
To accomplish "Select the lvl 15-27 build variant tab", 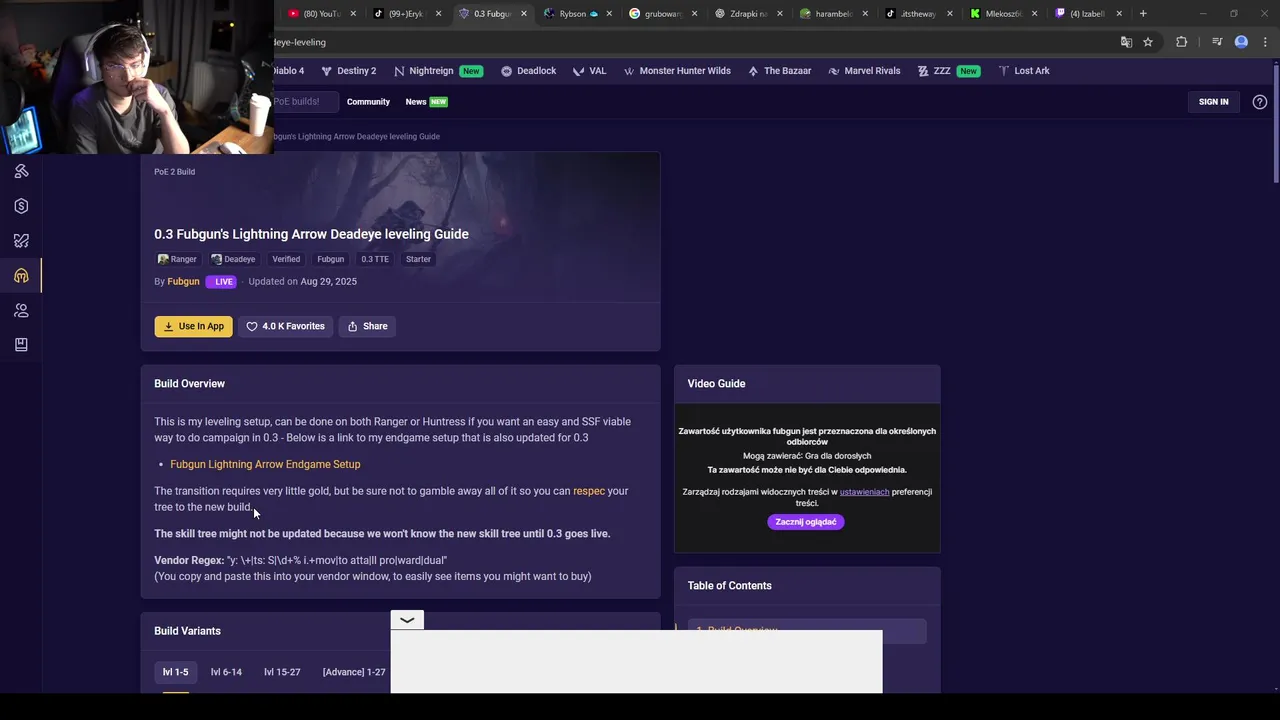I will click(282, 672).
